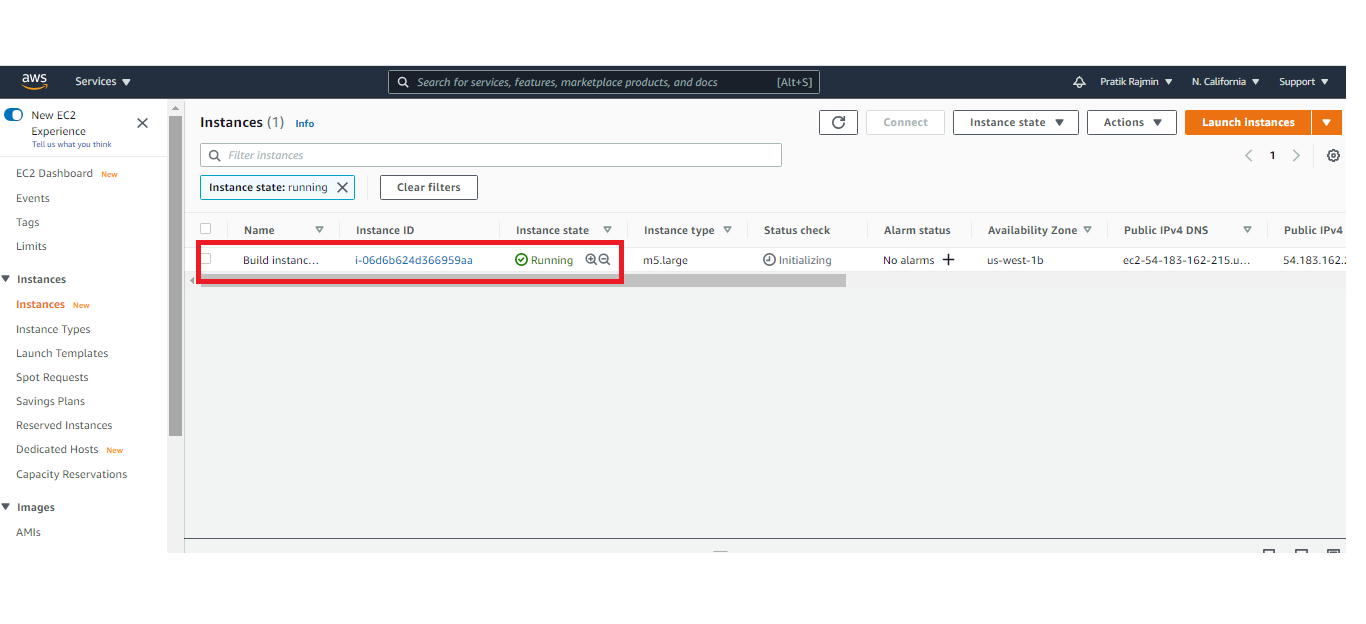1366x624 pixels.
Task: Open the Pratik Rajmin account menu
Action: tap(1136, 82)
